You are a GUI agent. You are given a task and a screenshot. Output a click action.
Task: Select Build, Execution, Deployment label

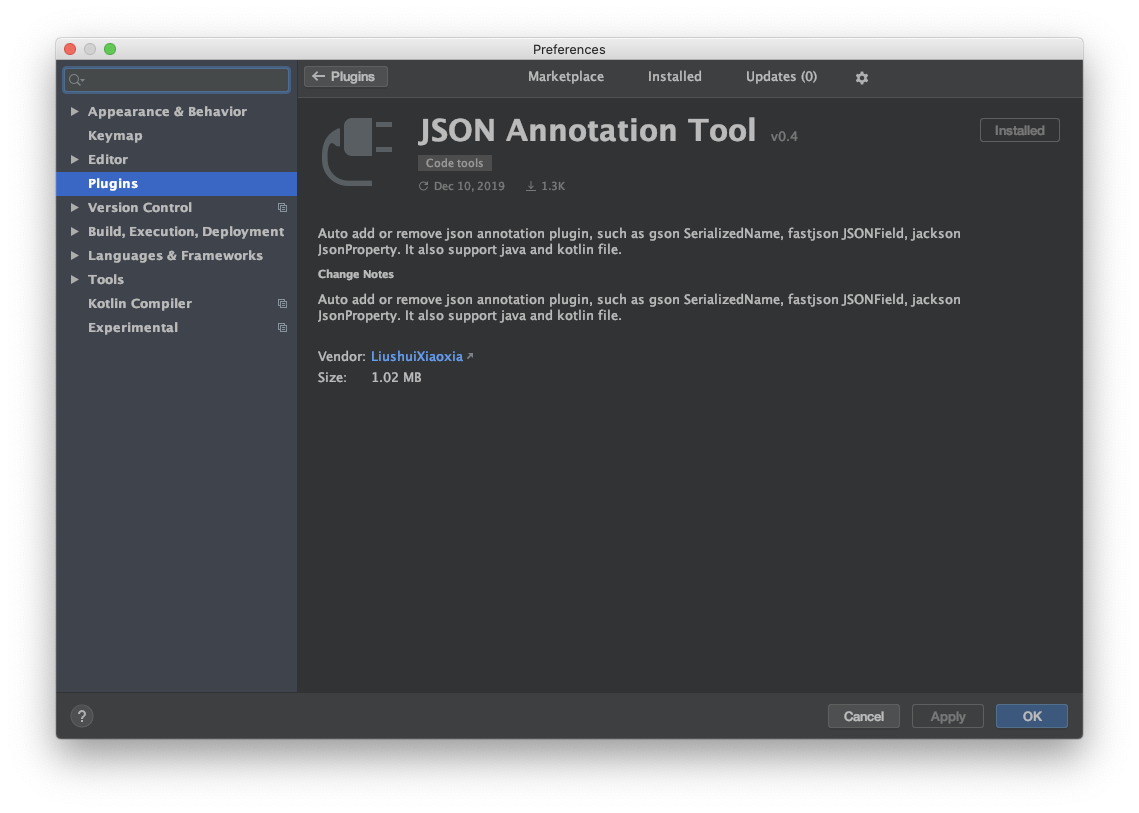[x=186, y=231]
